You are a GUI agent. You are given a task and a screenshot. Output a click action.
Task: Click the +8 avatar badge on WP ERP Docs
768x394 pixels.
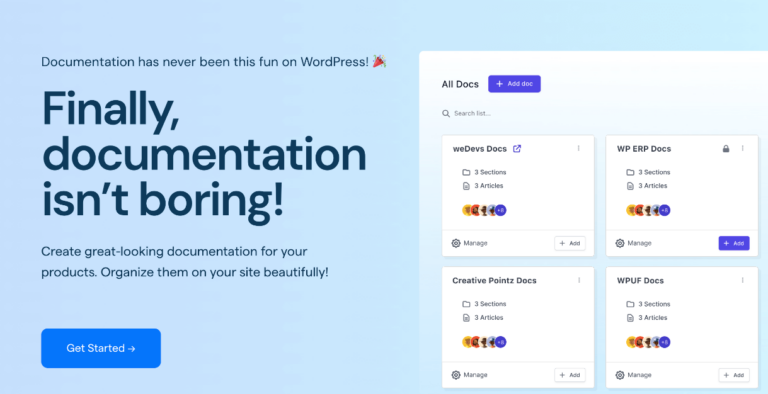pos(664,210)
